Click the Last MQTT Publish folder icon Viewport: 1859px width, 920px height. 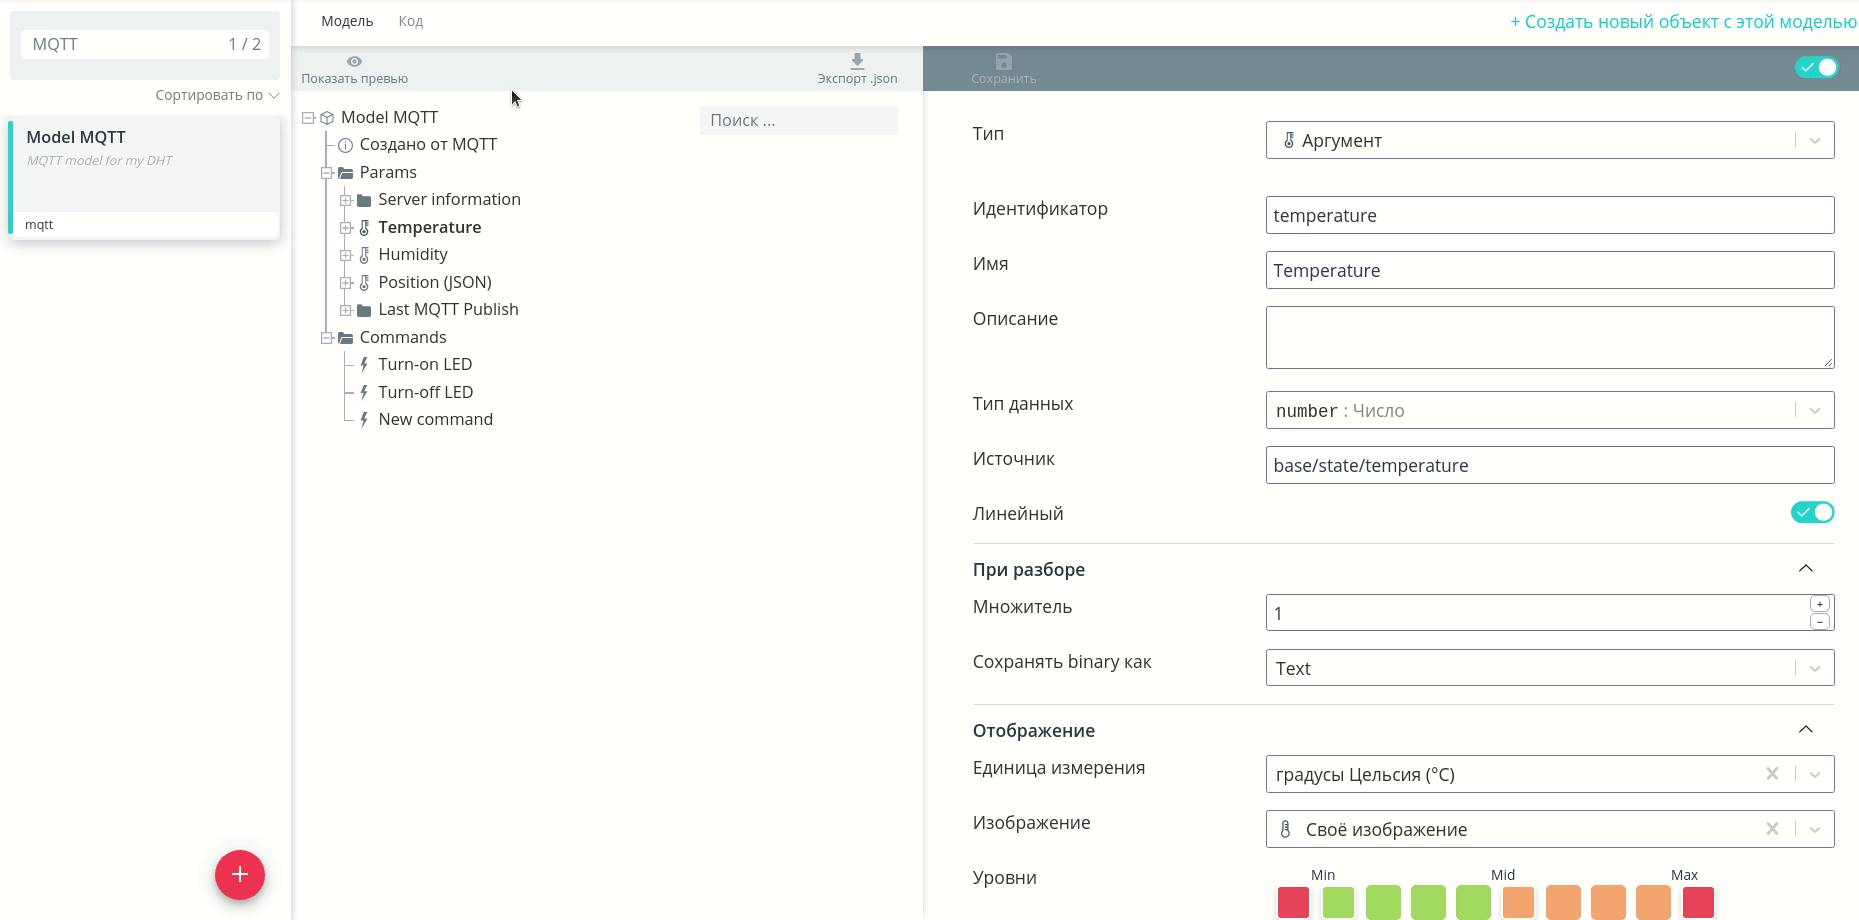(x=364, y=310)
